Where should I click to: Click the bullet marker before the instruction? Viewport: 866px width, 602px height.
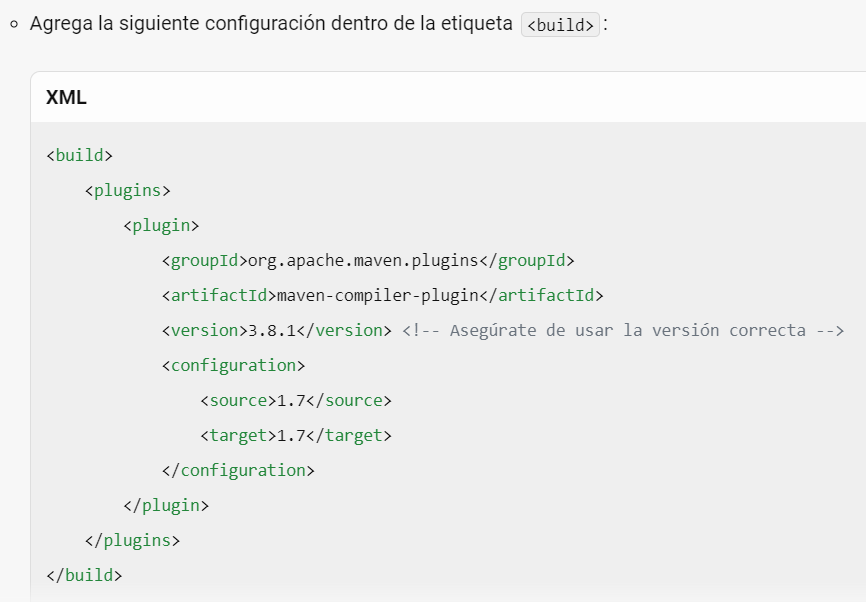coord(14,23)
